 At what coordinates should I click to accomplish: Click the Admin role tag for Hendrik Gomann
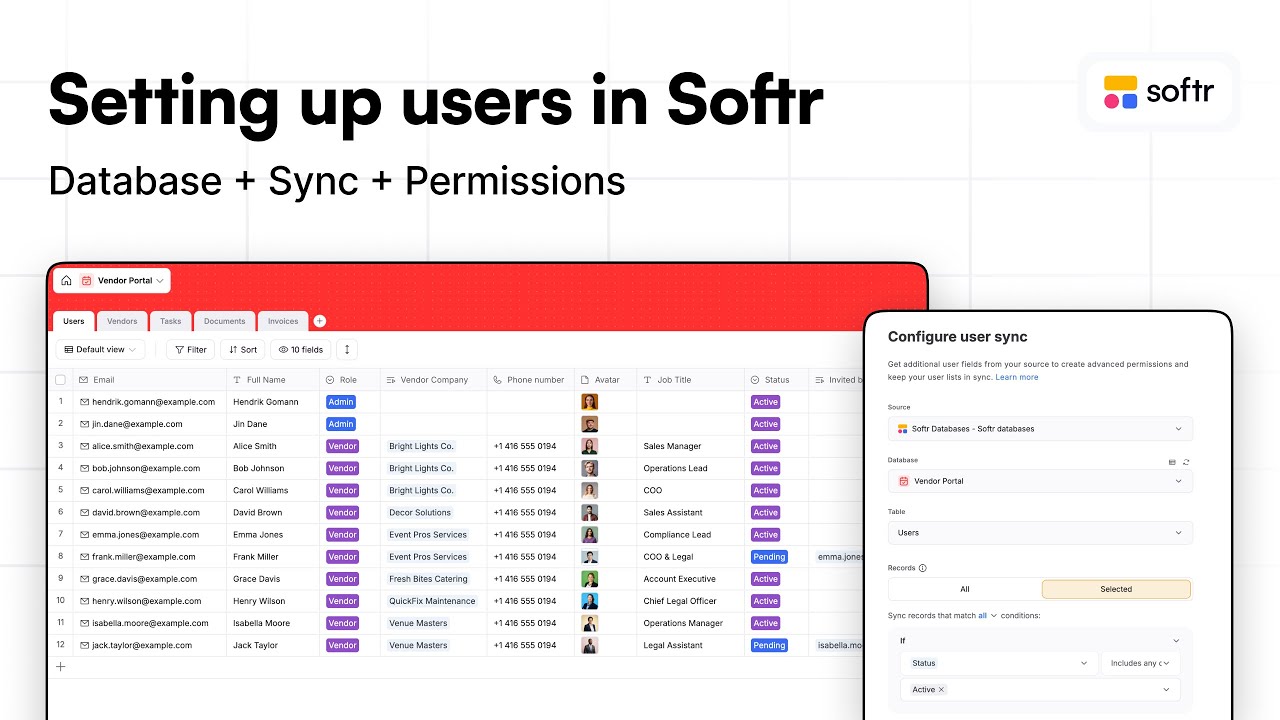click(x=341, y=402)
